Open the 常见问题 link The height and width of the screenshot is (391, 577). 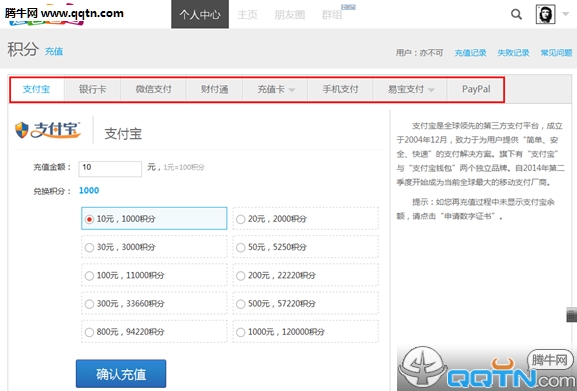556,53
